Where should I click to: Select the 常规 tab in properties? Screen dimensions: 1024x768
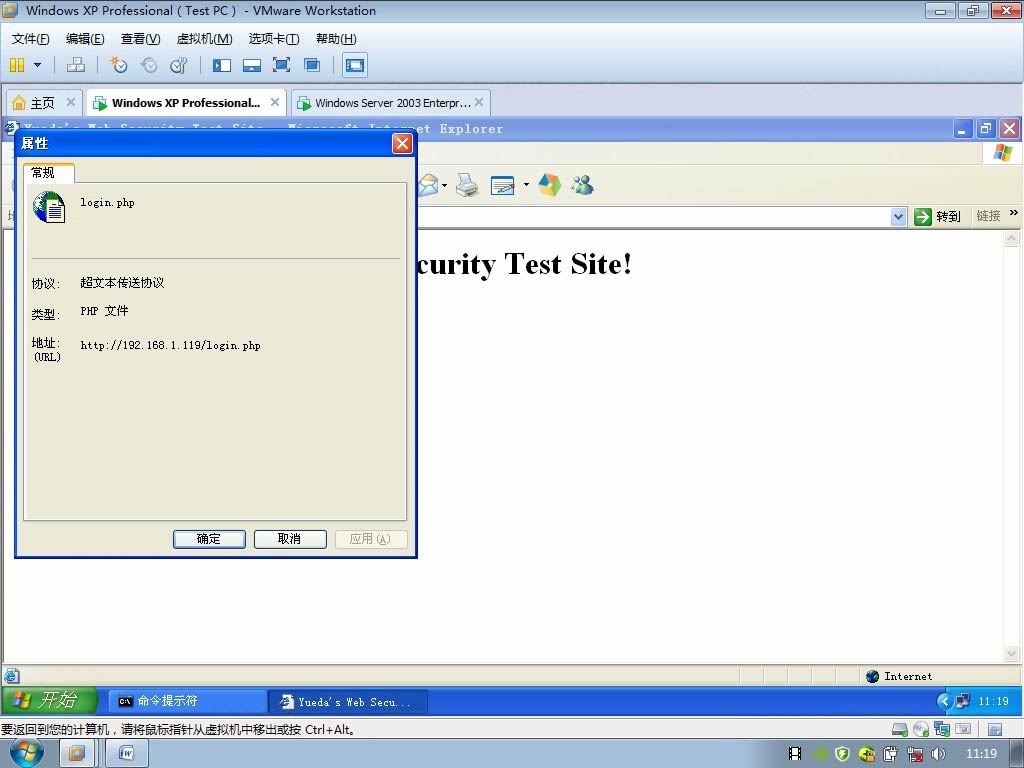click(48, 172)
